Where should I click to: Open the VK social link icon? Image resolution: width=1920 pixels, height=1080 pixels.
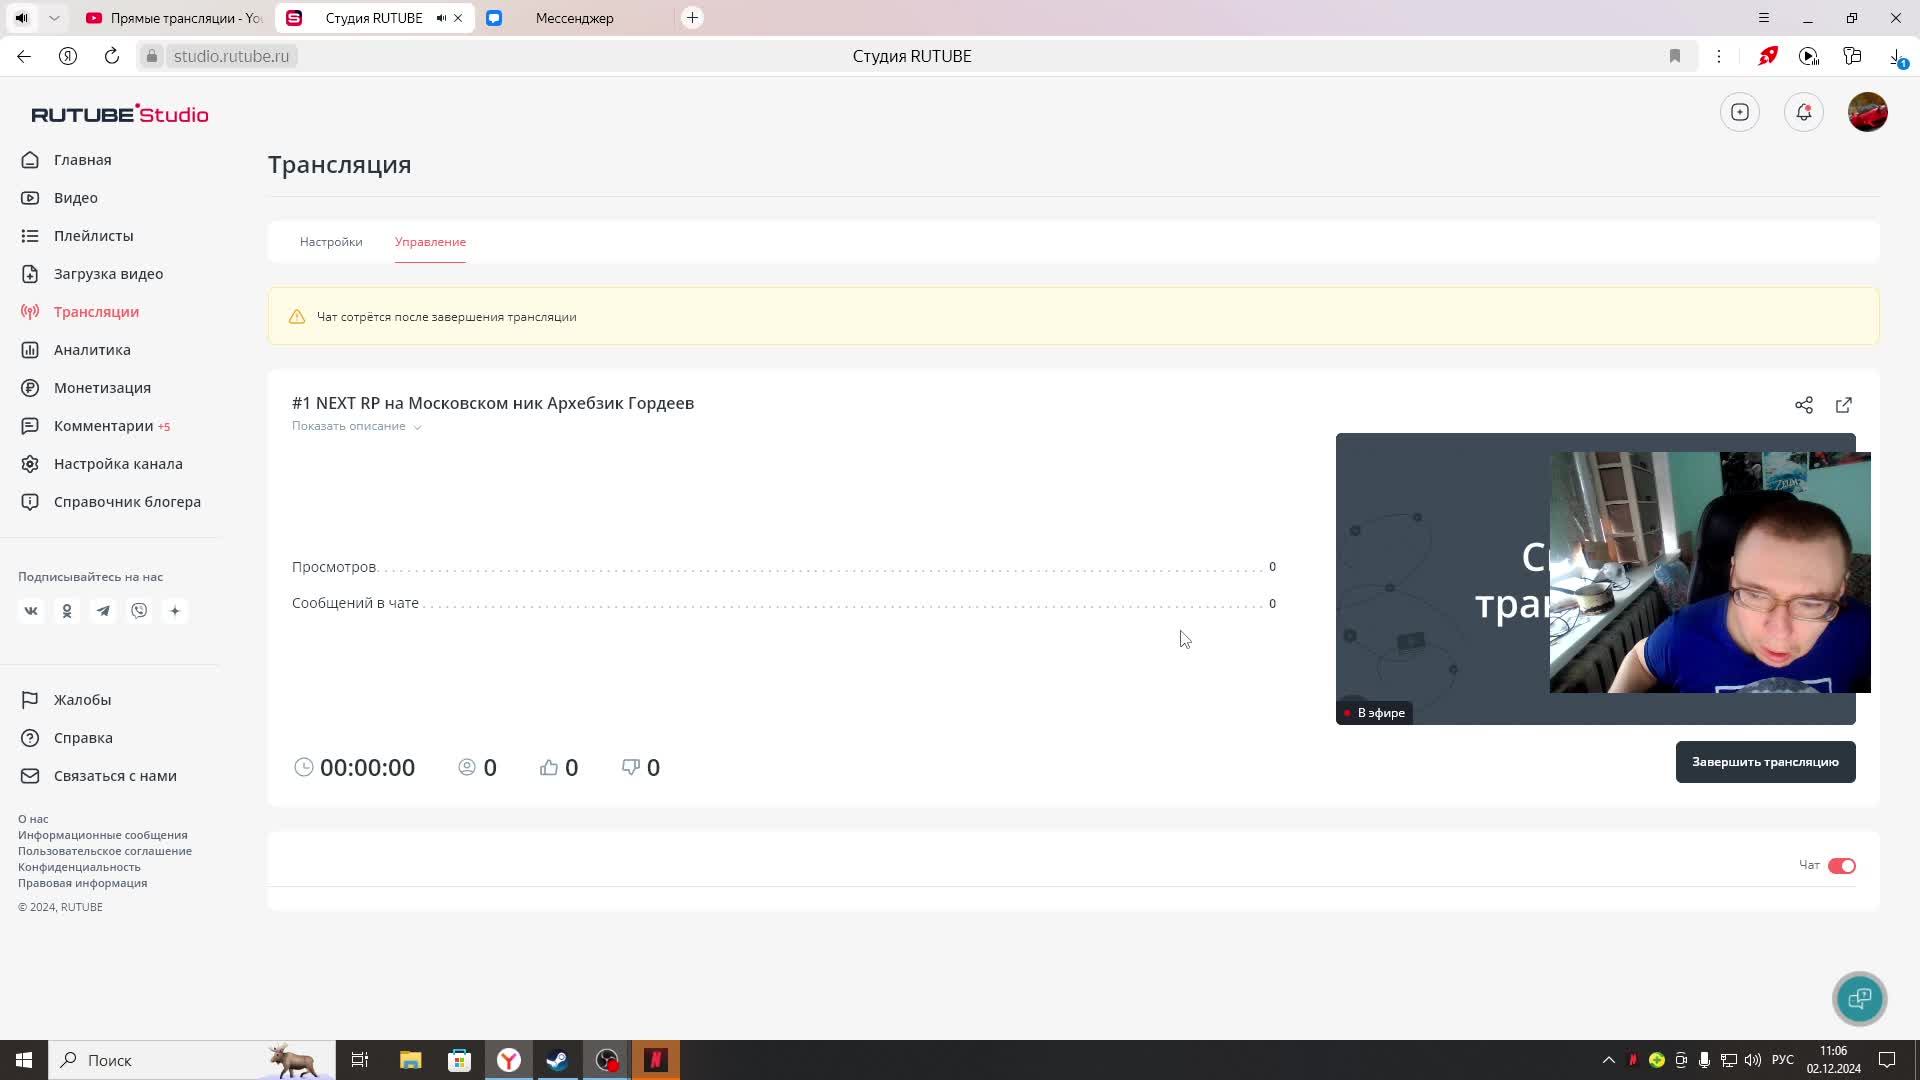[31, 611]
